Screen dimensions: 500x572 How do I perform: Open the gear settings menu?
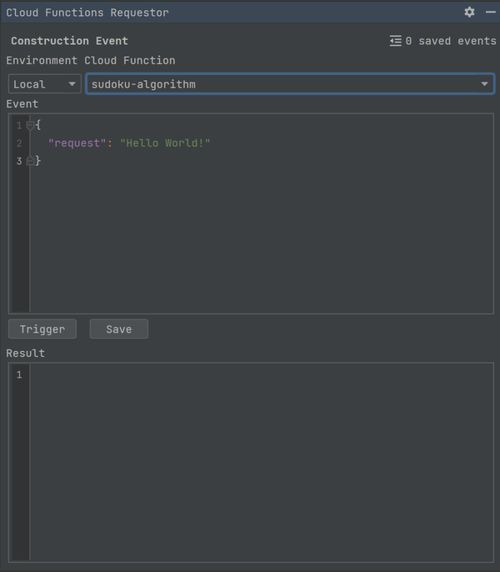point(469,12)
